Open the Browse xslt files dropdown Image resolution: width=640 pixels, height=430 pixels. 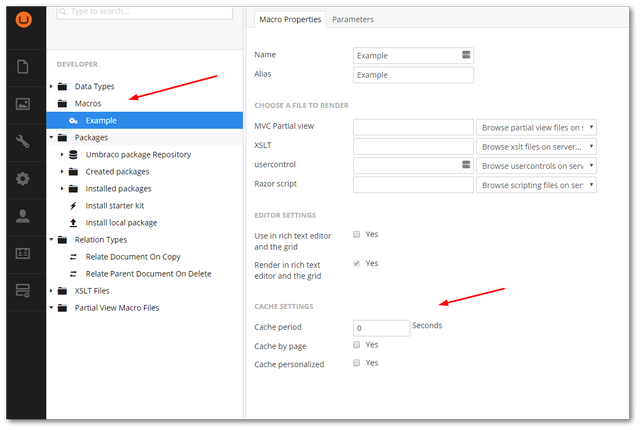536,147
